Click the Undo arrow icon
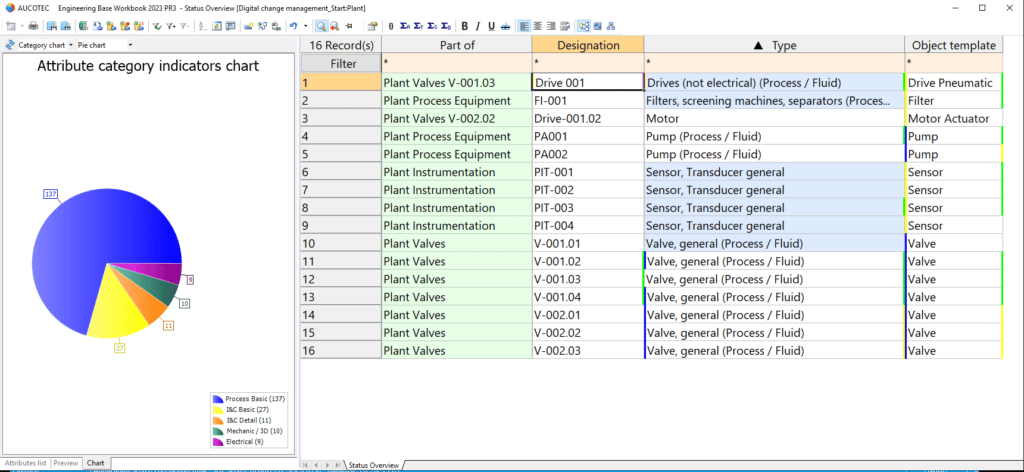 (x=291, y=25)
